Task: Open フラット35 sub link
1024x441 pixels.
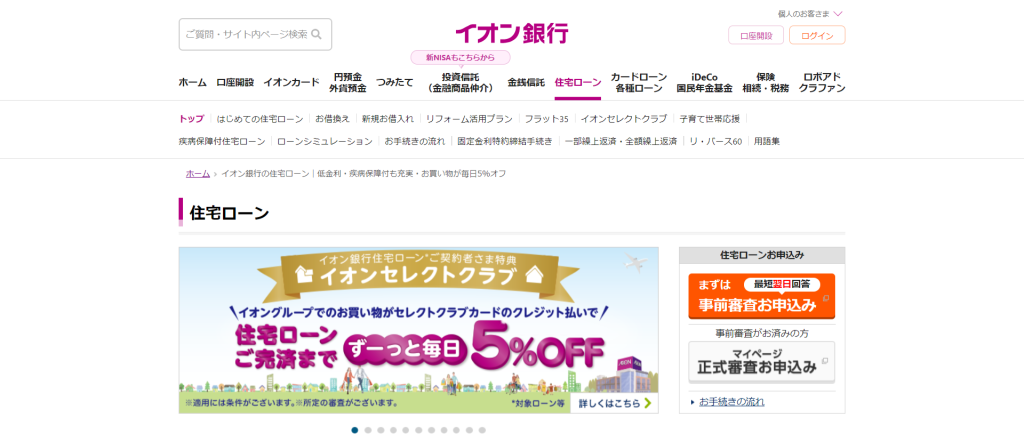Action: (547, 119)
